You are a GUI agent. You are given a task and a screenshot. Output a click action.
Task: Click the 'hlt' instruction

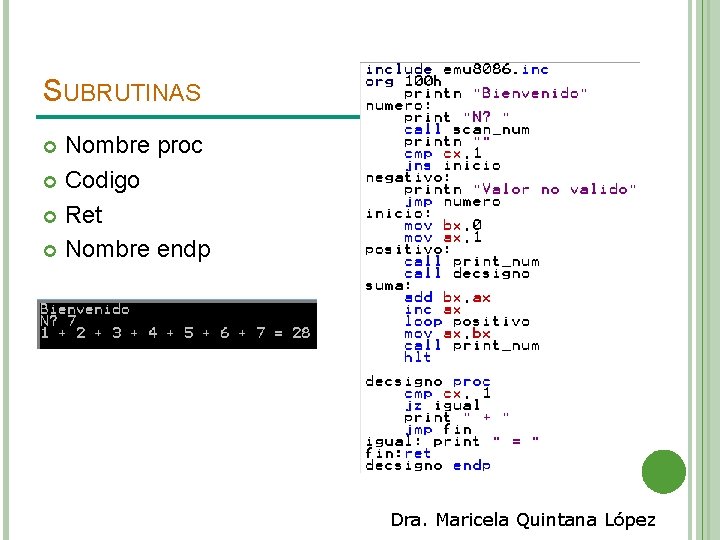click(417, 357)
